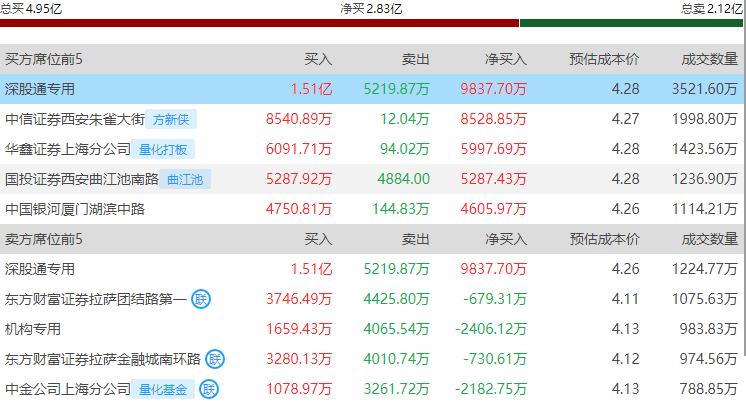Click the 联 icon beside 东方财富证券拉萨团结路第一
Screen dimensions: 746x402
(201, 299)
